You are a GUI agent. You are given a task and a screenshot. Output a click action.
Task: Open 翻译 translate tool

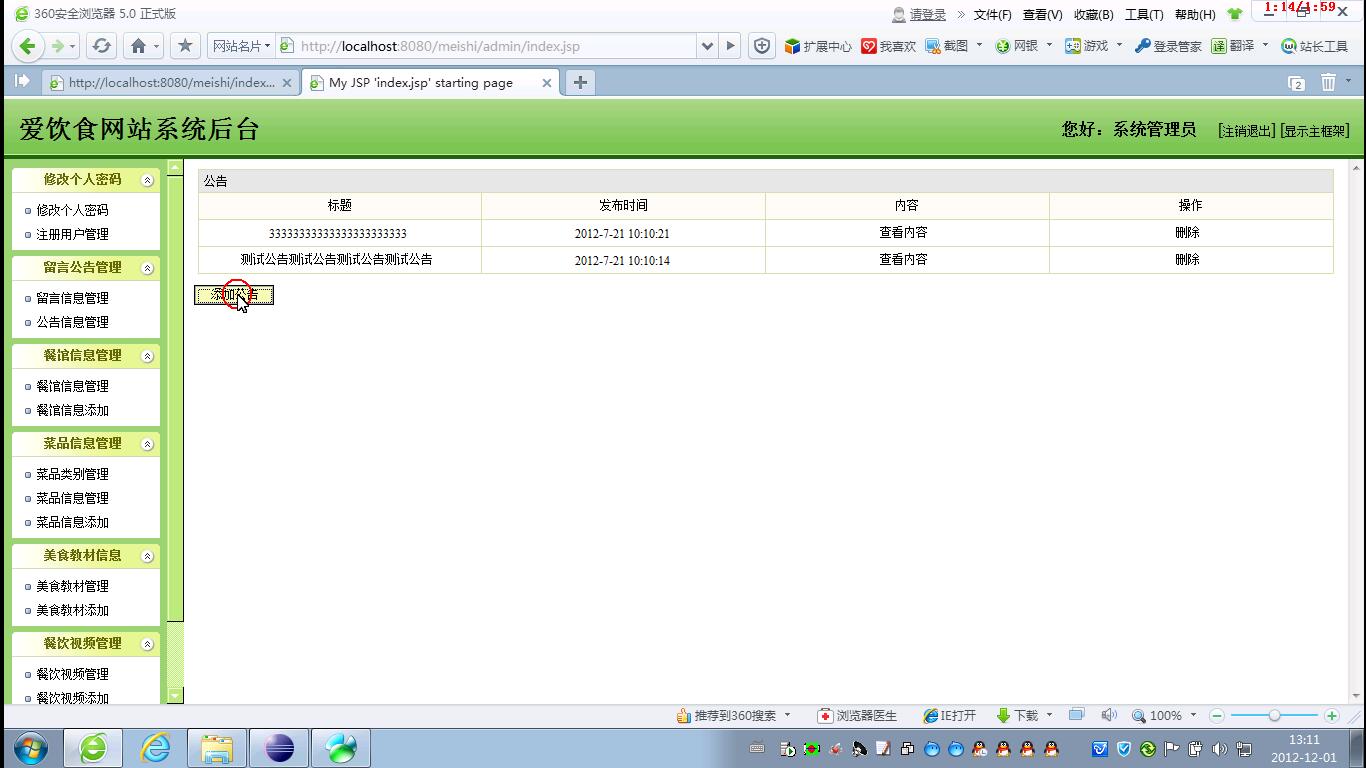coord(1233,46)
